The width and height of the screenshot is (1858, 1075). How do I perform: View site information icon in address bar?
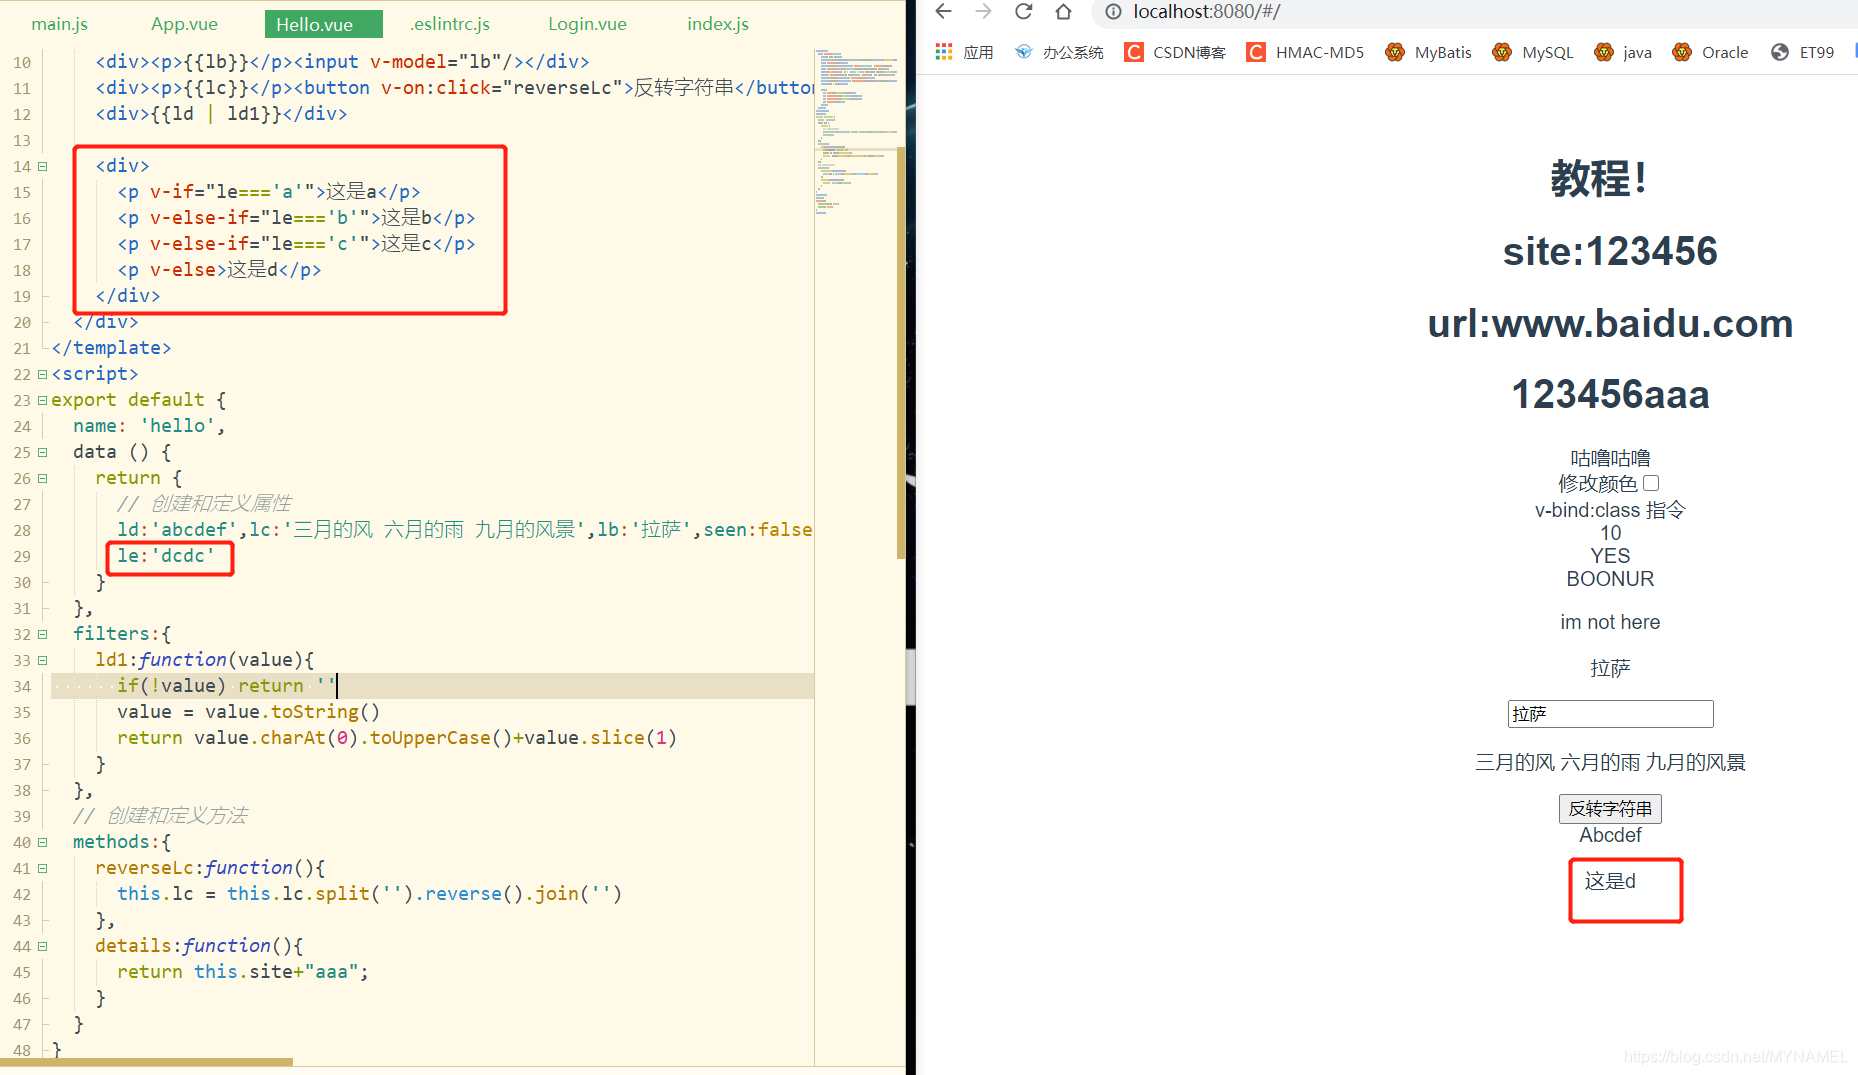[x=1113, y=12]
